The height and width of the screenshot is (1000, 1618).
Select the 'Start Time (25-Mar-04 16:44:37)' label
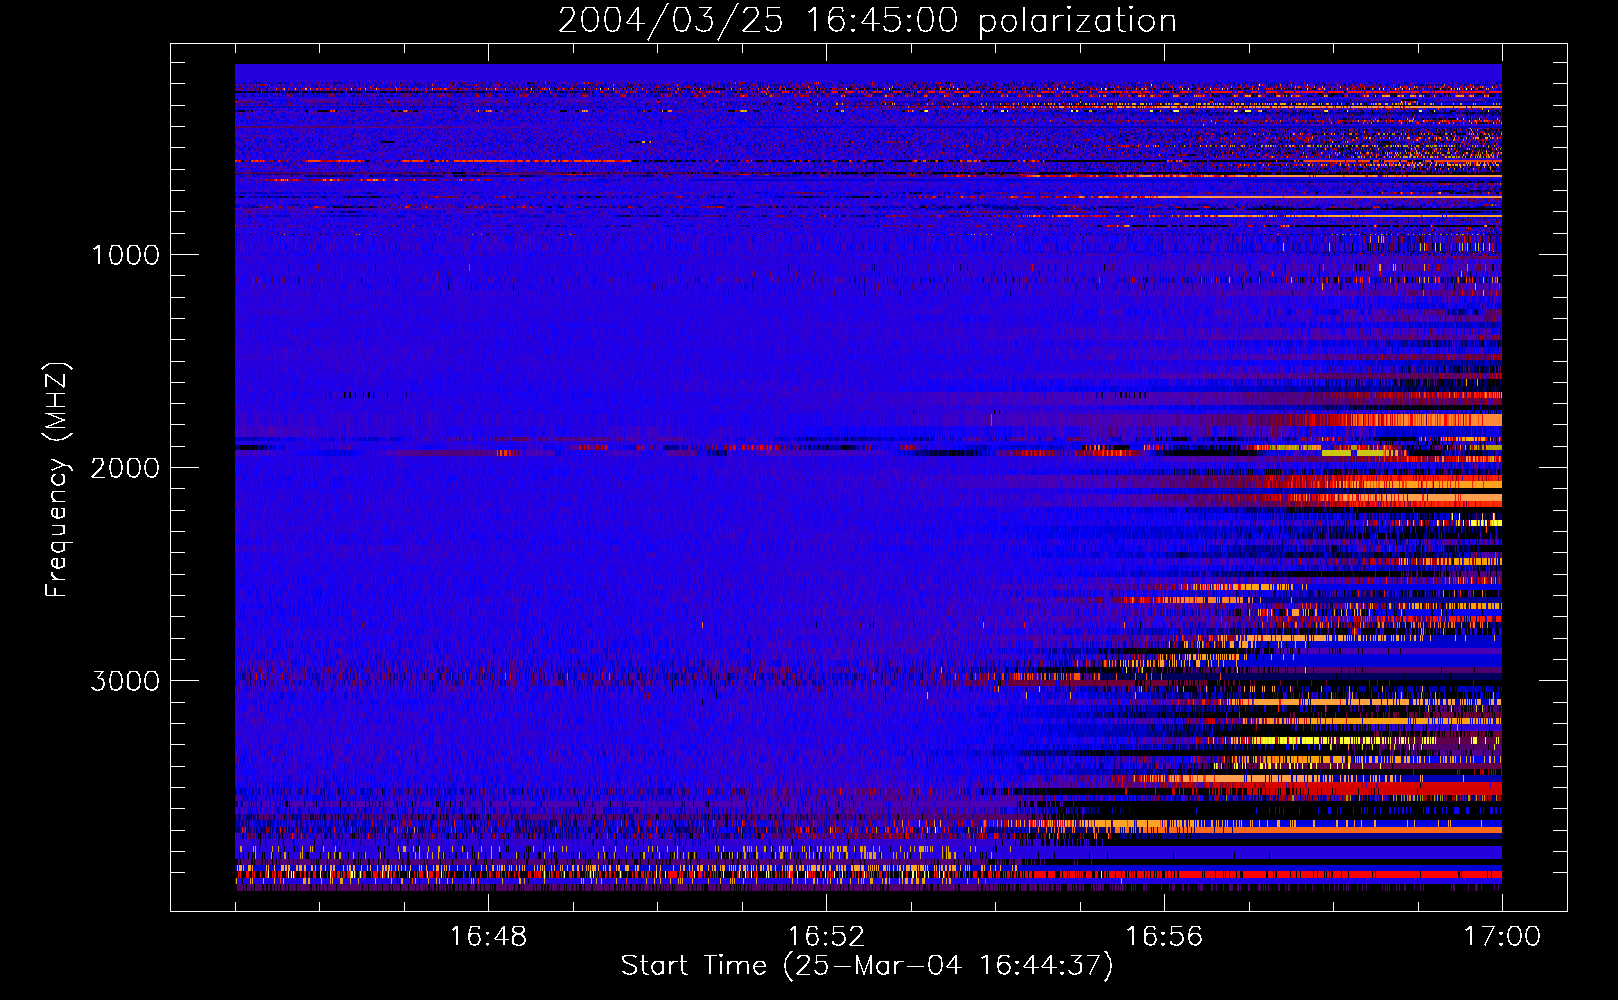tap(867, 966)
